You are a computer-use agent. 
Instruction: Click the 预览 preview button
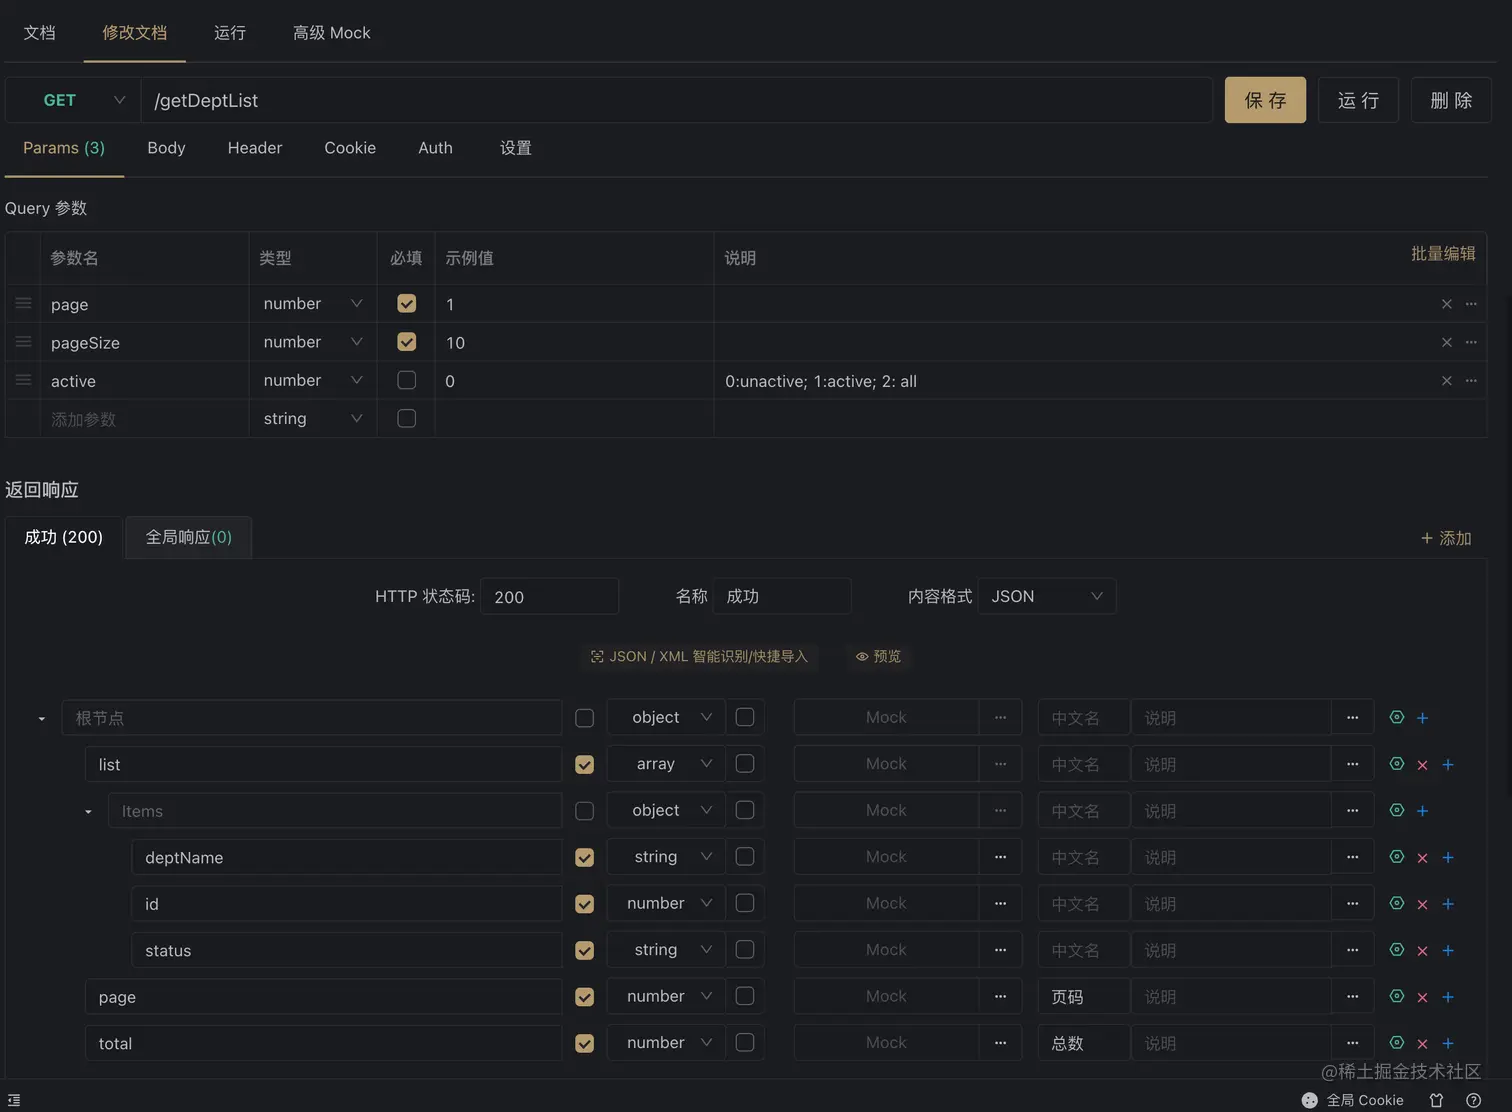[878, 656]
